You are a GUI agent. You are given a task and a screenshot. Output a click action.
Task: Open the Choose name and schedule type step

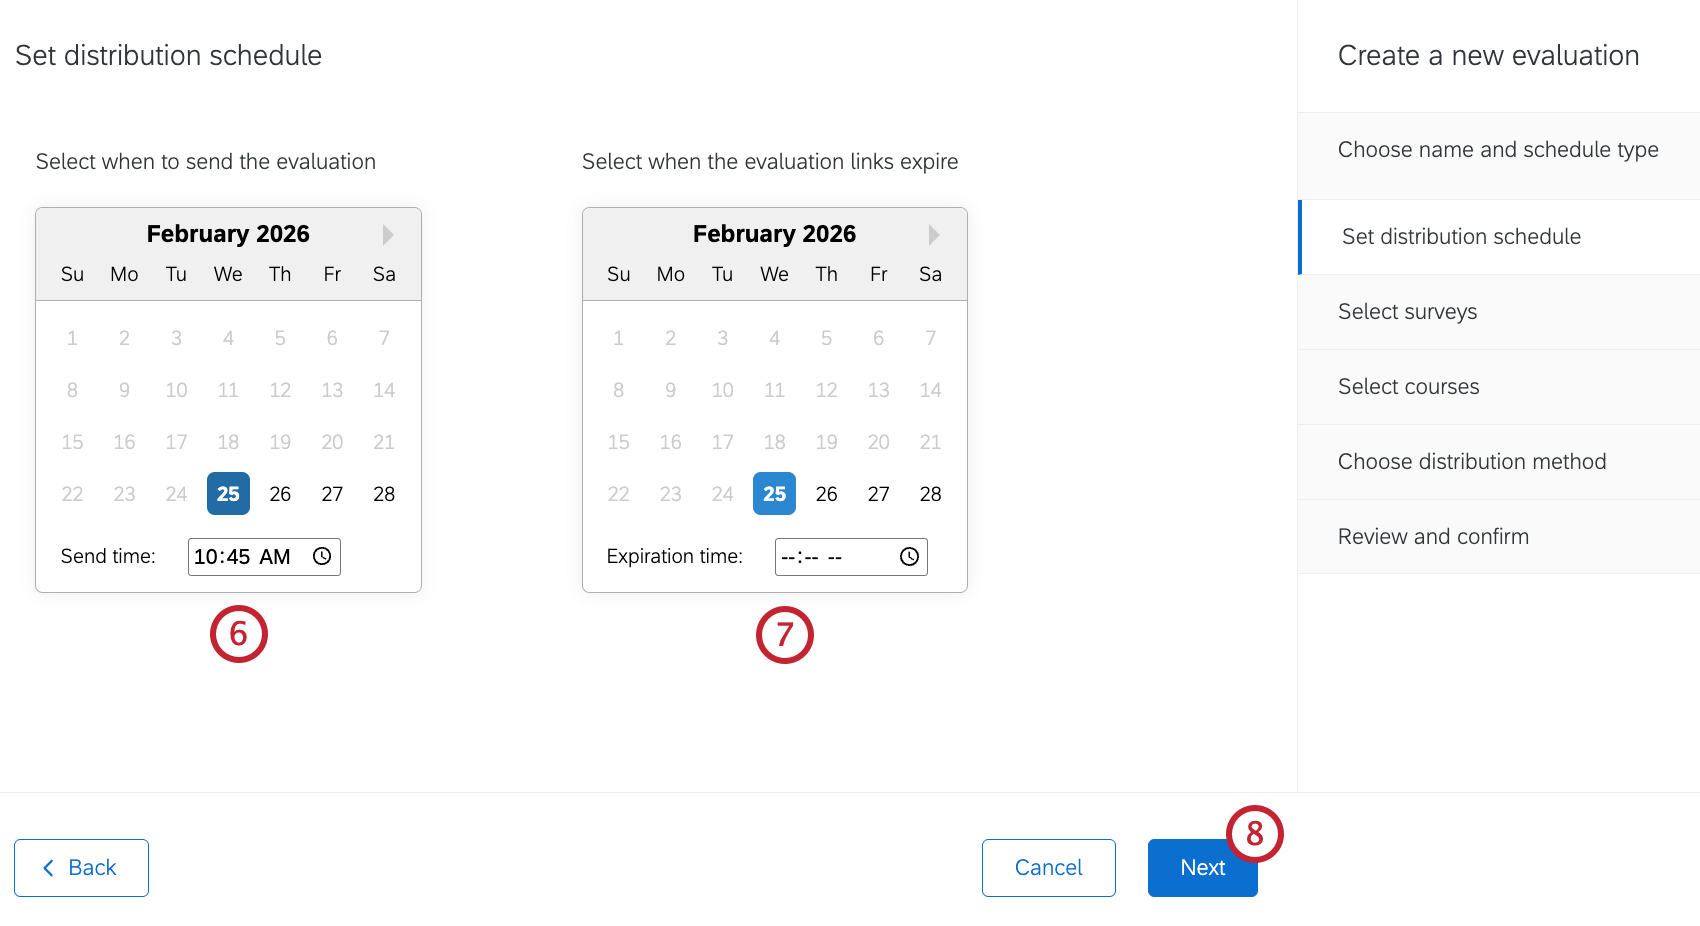tap(1497, 149)
